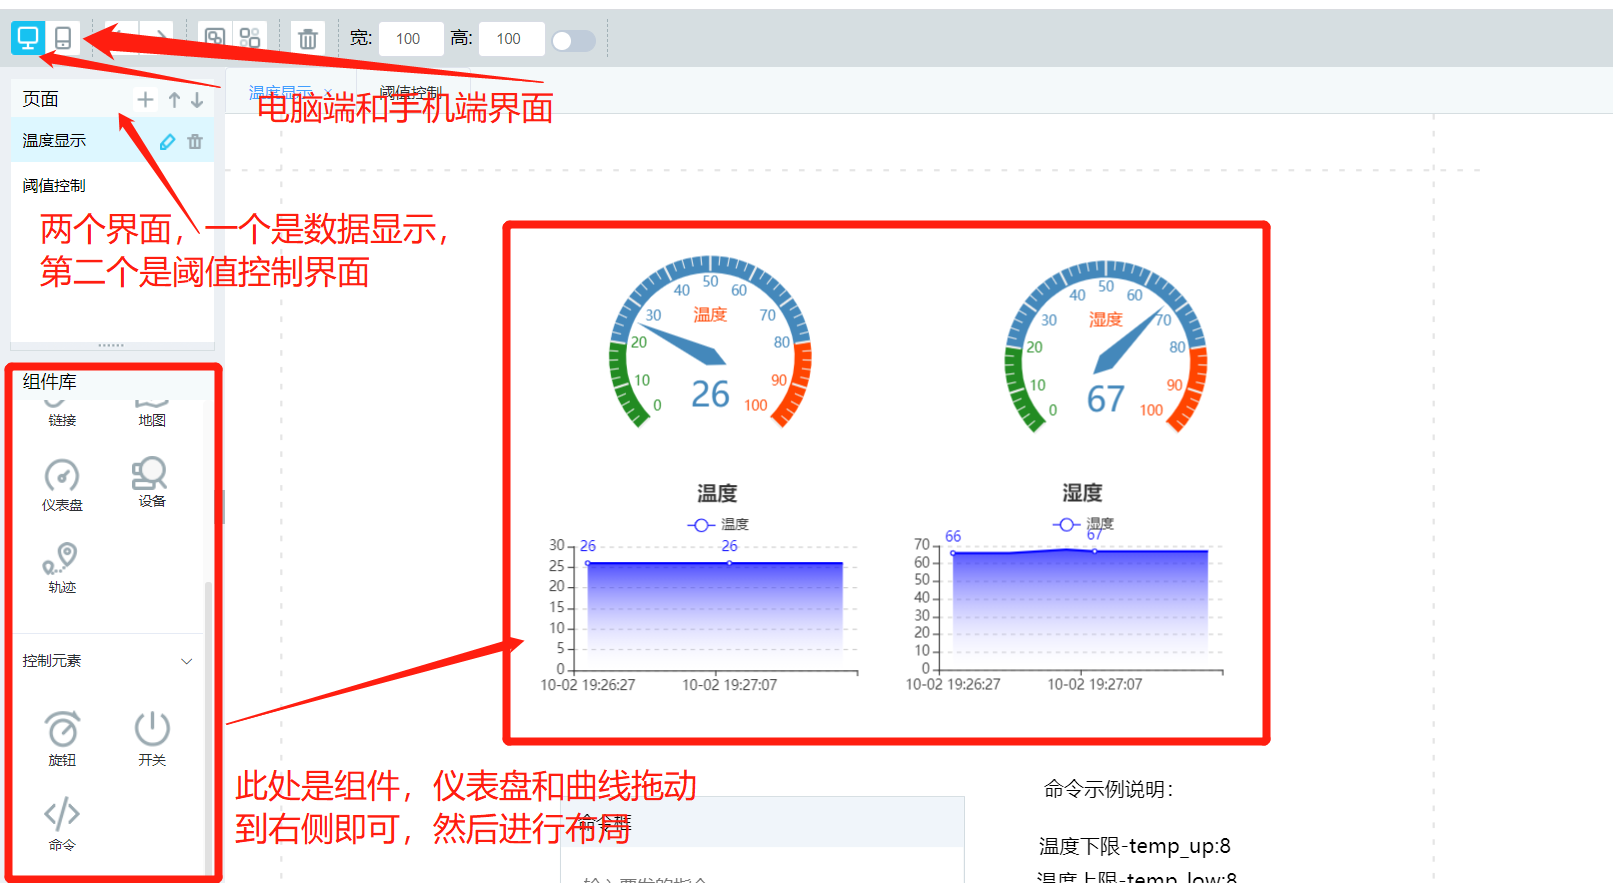
Task: Switch to desktop view mode
Action: (x=28, y=38)
